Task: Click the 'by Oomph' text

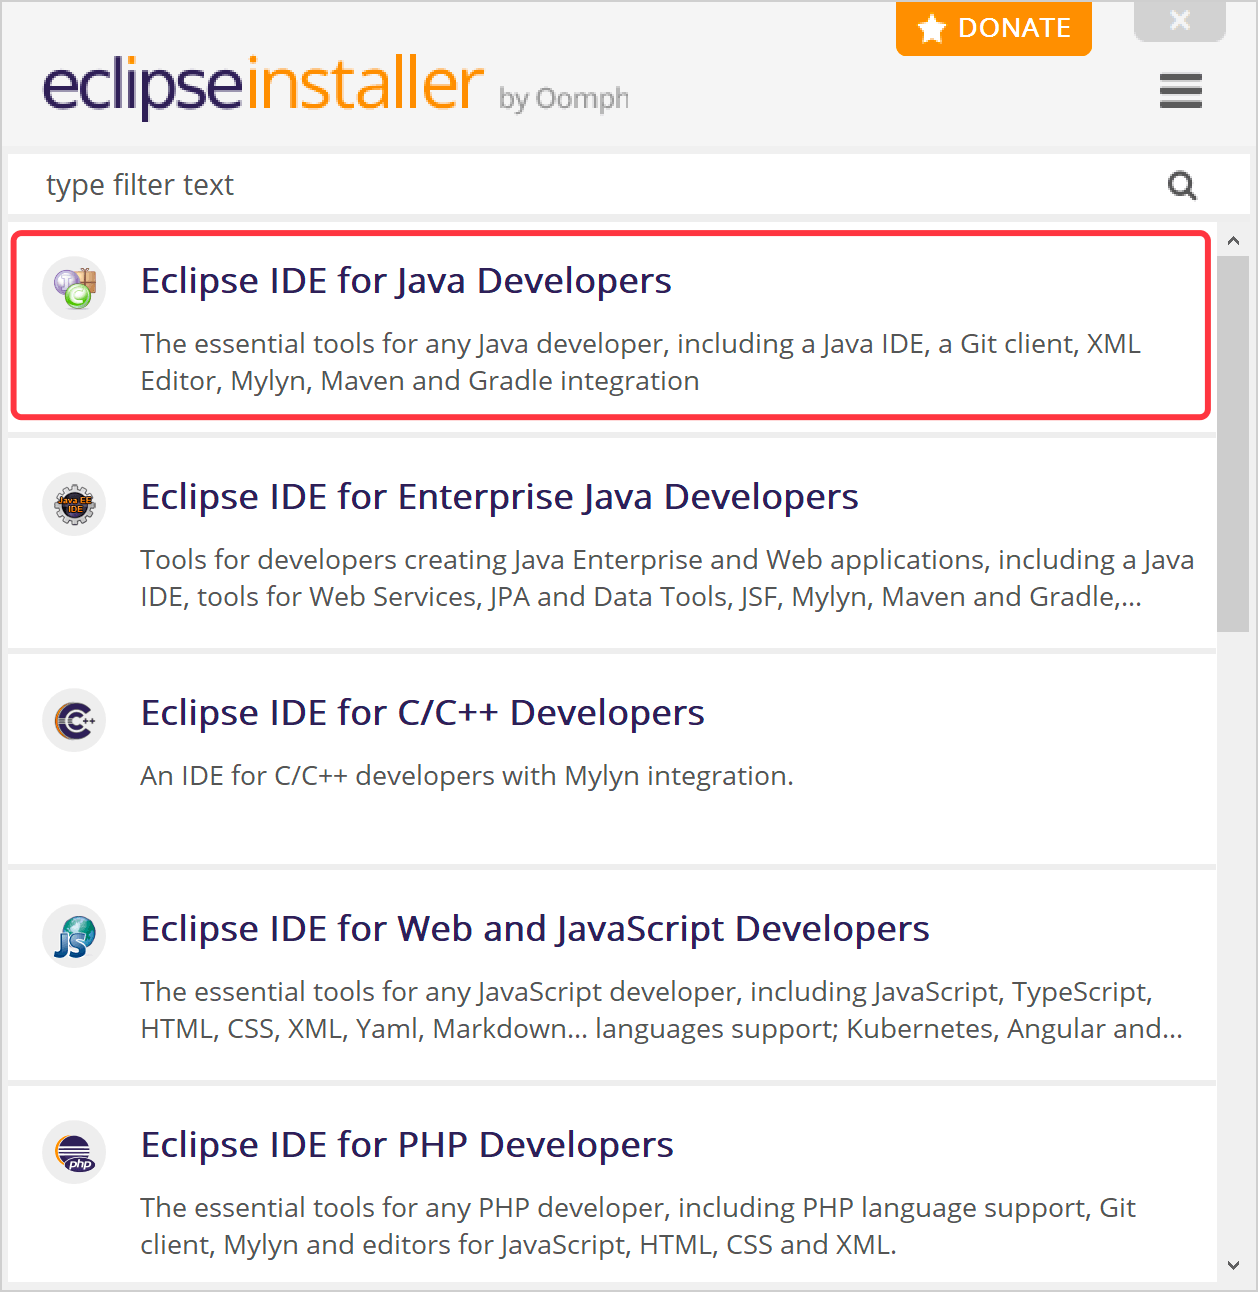Action: [x=564, y=98]
